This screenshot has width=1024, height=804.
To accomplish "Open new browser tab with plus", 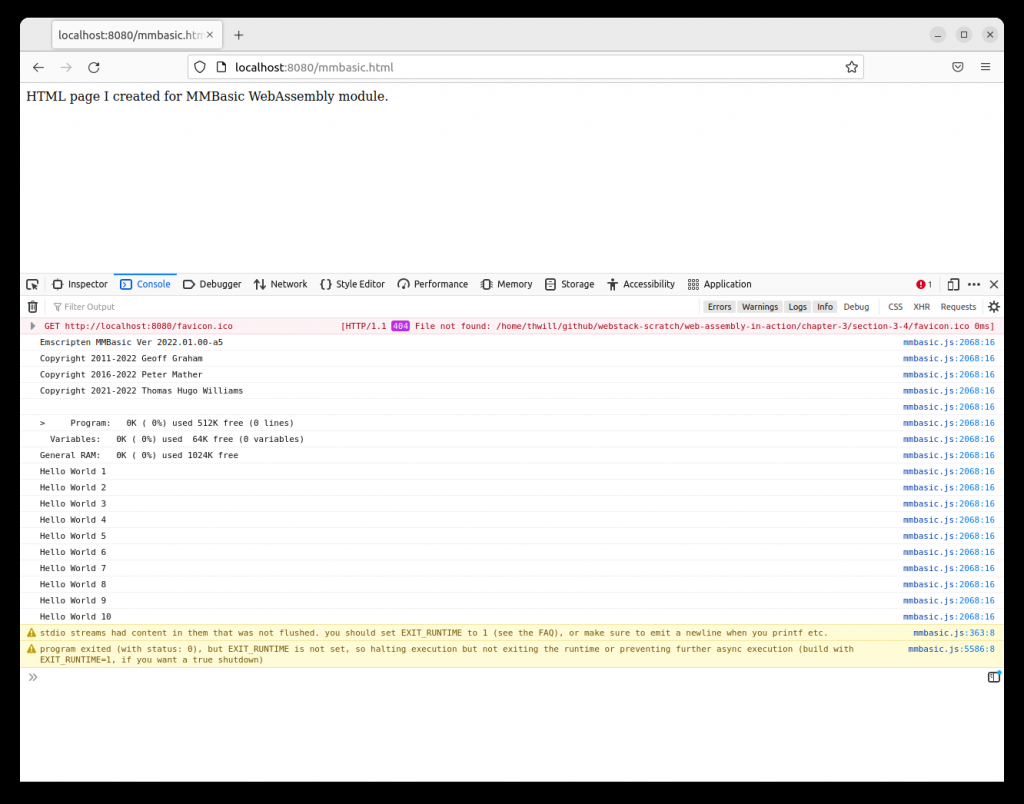I will 238,35.
